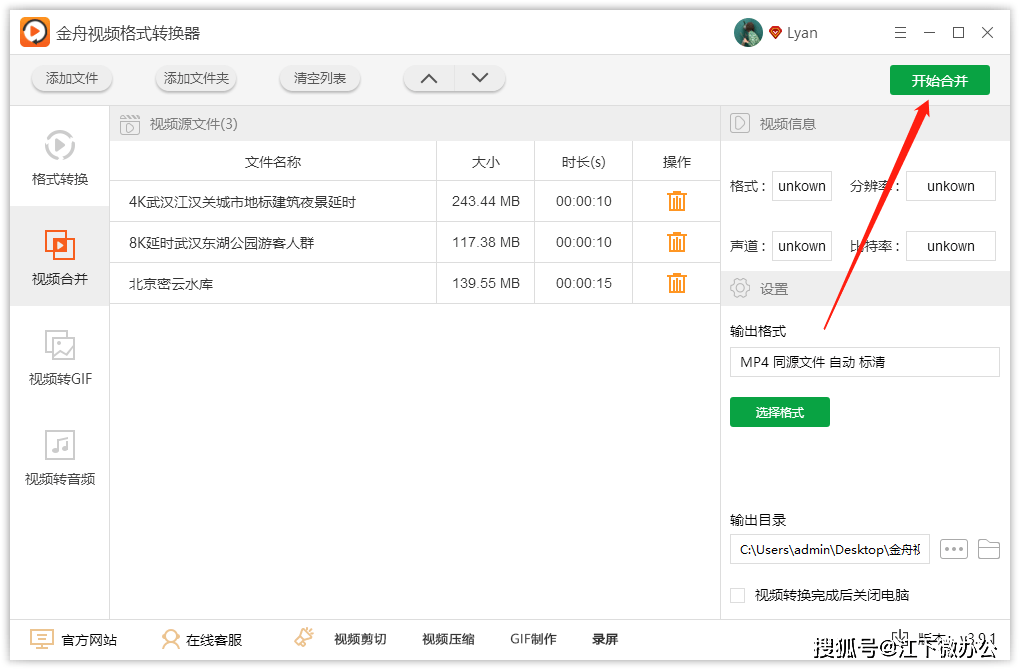Select the file row 北京密云水库
The width and height of the screenshot is (1020, 670).
[x=415, y=284]
